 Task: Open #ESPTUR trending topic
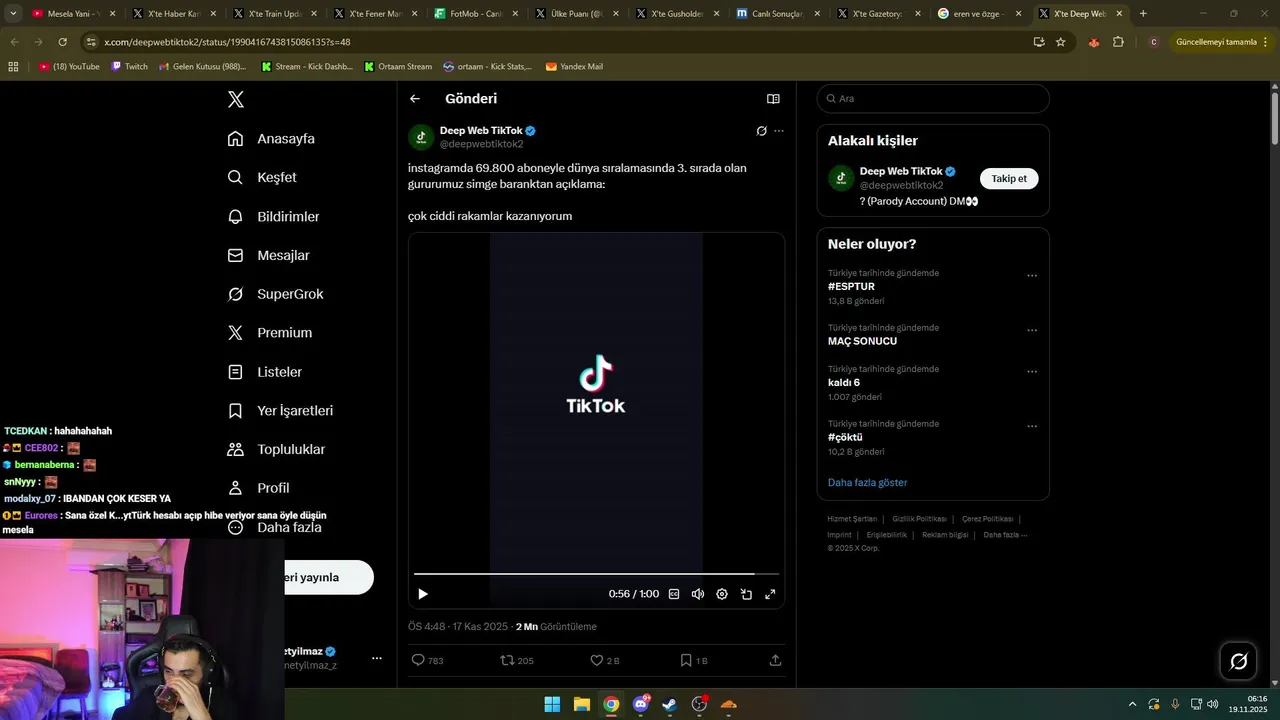[x=851, y=286]
